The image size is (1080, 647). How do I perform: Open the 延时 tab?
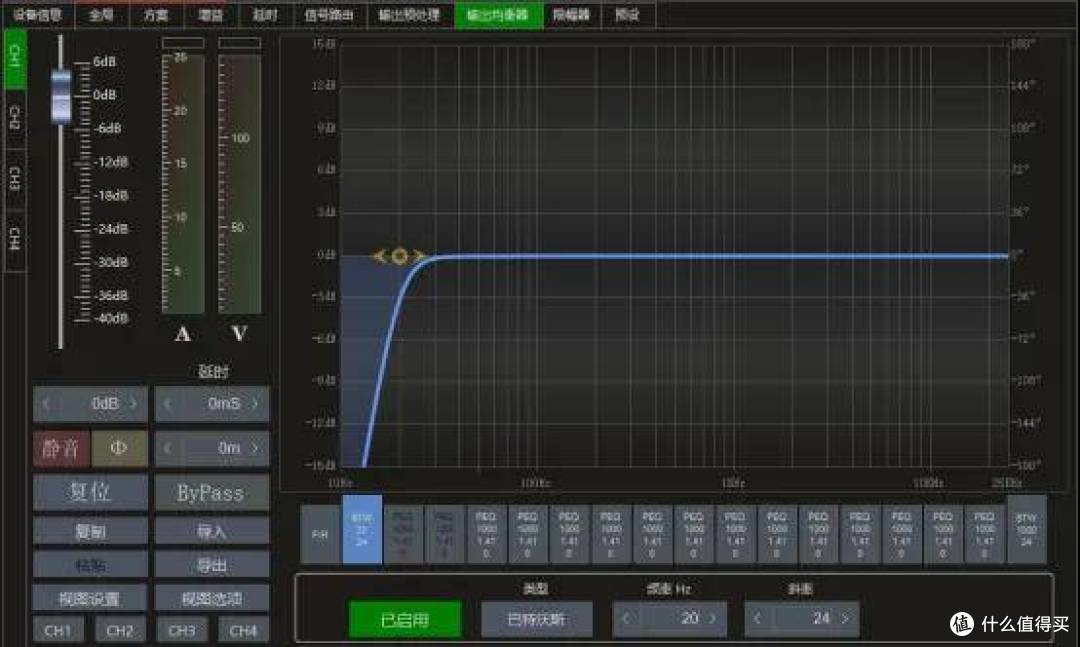(x=265, y=14)
